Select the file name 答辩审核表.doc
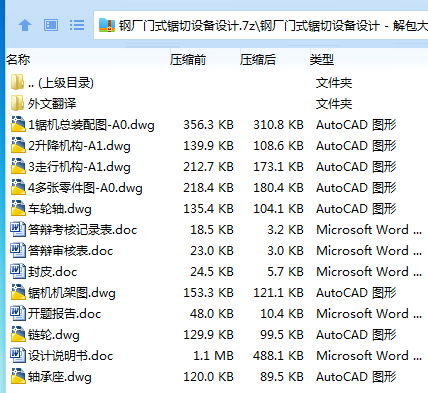This screenshot has height=393, width=428. 71,251
